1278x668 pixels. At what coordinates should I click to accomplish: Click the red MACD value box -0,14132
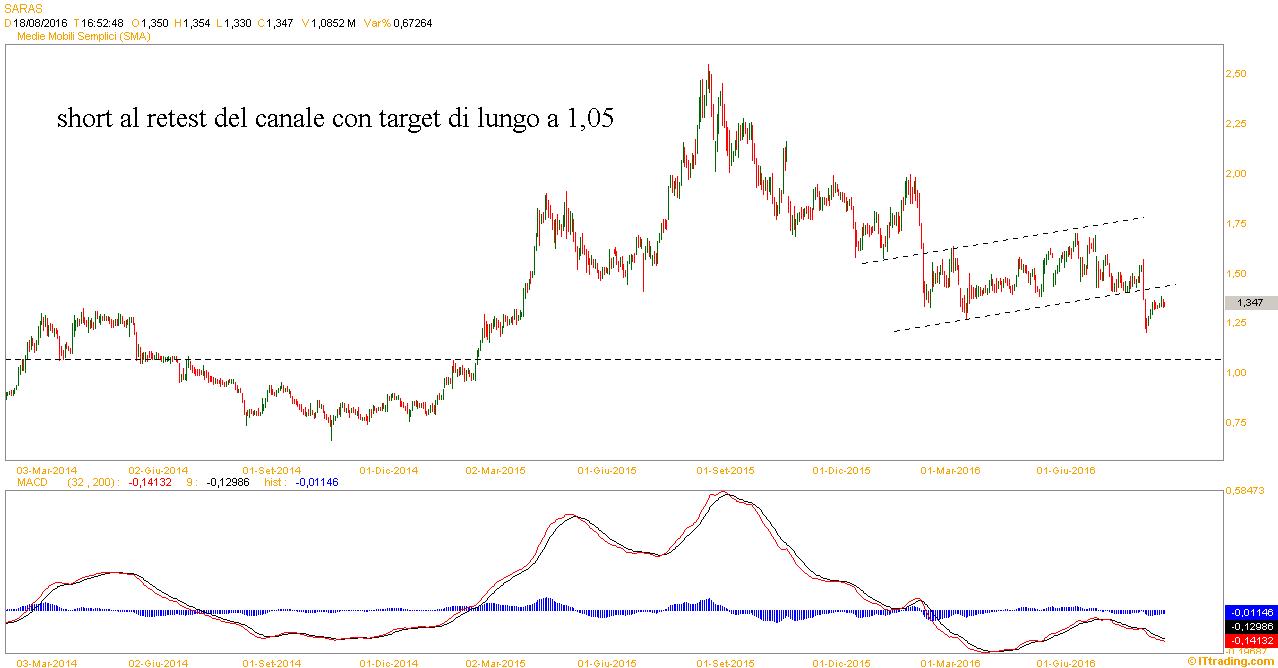point(1250,640)
